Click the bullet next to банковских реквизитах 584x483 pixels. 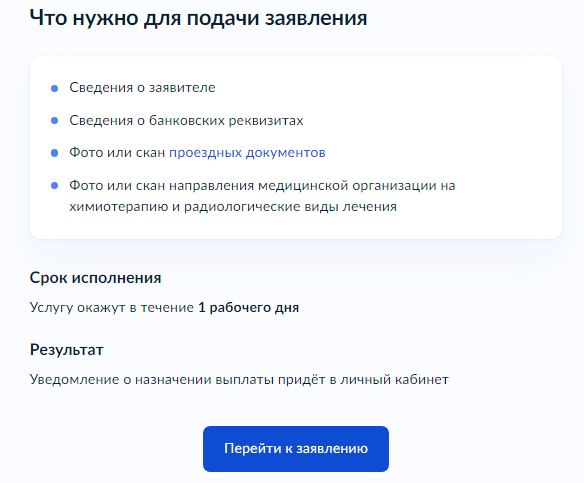[54, 121]
